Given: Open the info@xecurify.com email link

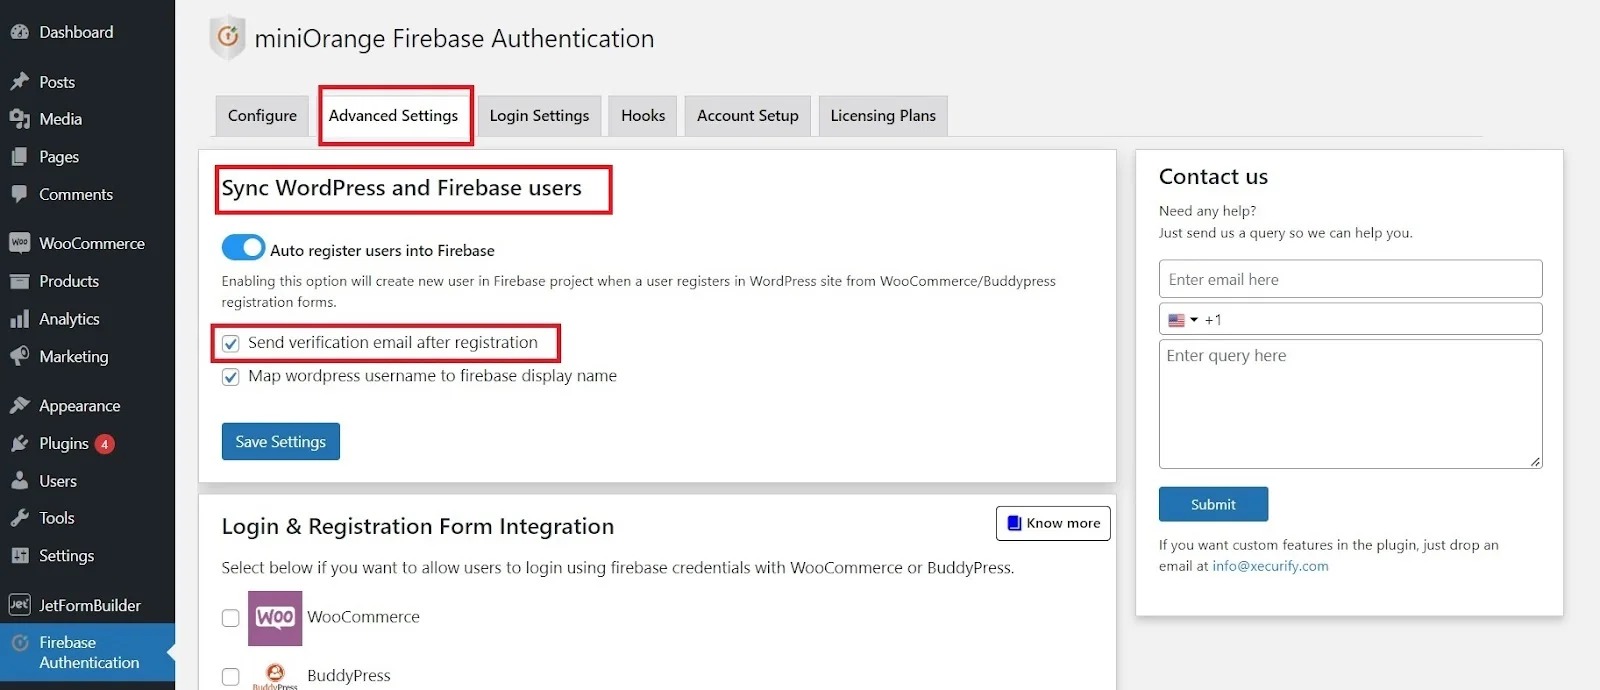Looking at the screenshot, I should (1270, 566).
